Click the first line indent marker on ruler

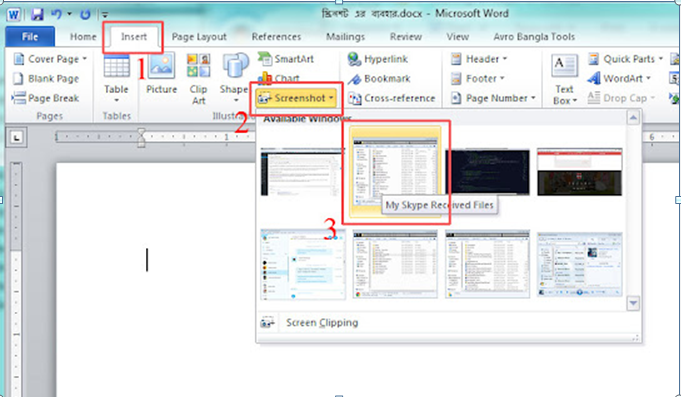[141, 131]
